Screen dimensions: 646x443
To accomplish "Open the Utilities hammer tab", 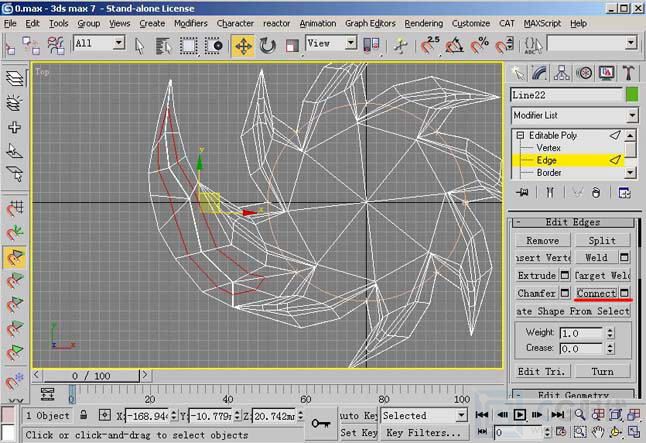I will [x=628, y=73].
